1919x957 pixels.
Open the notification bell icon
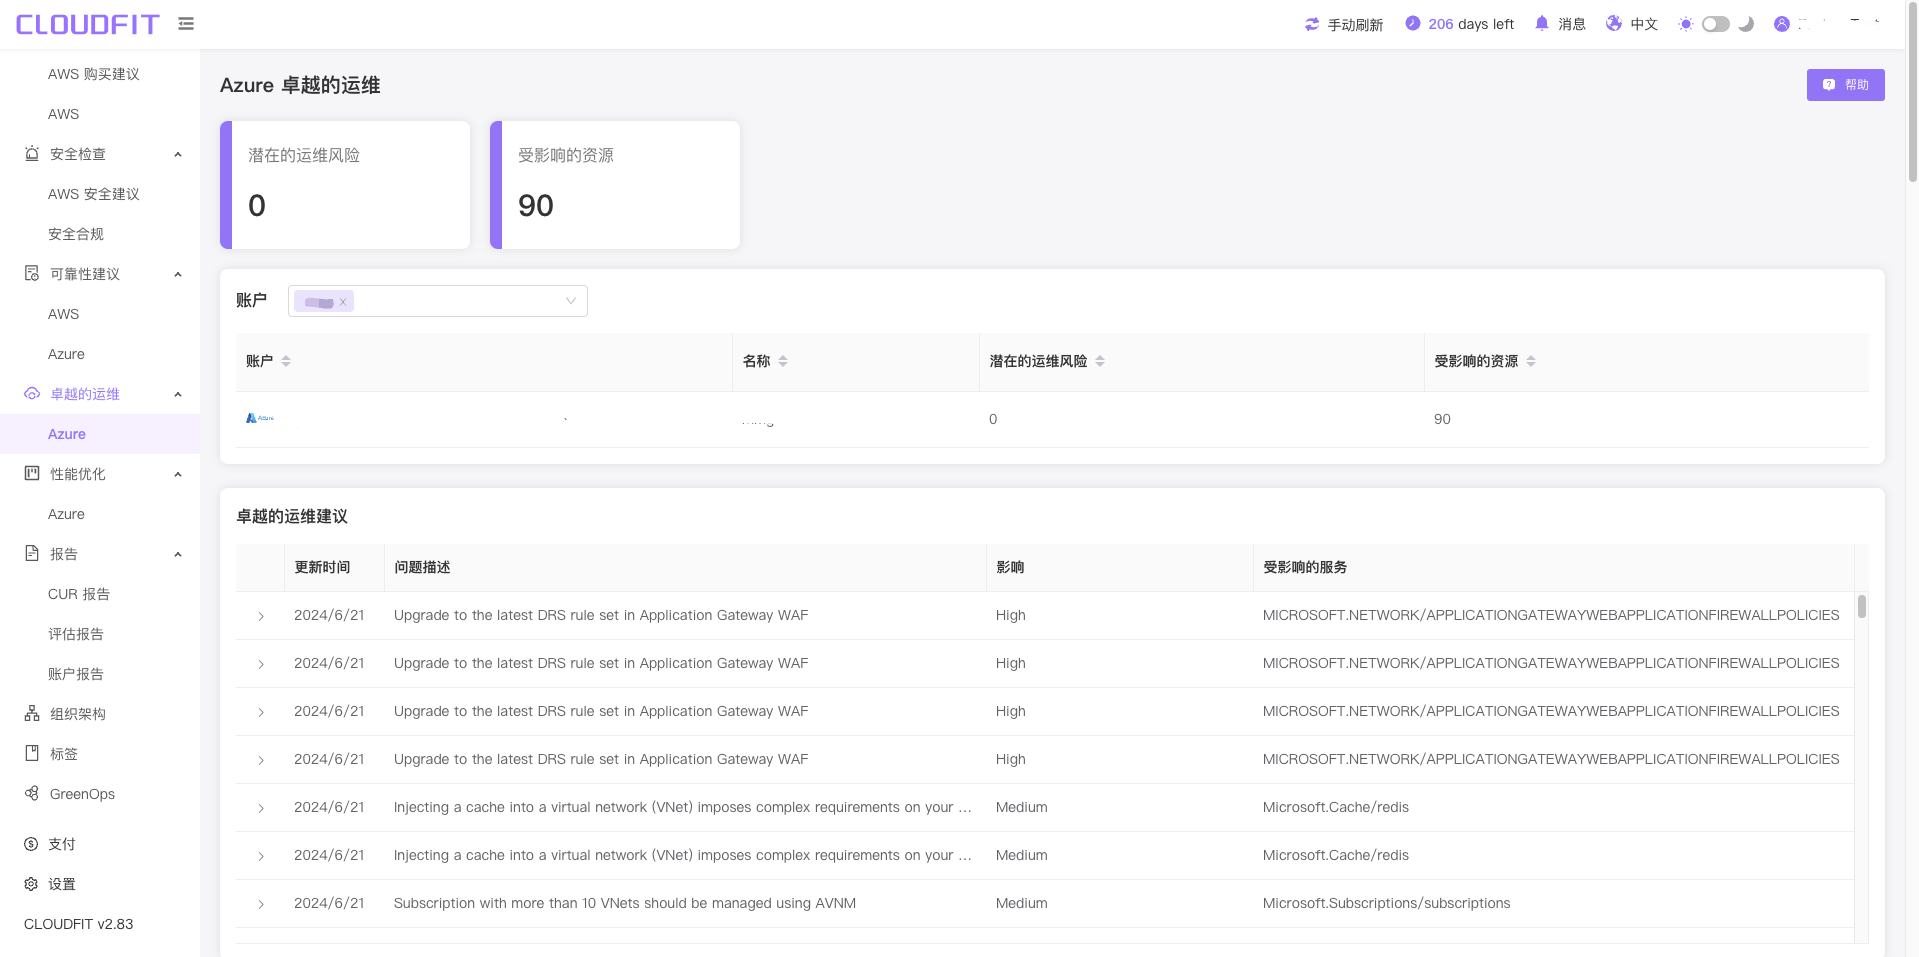click(x=1542, y=23)
